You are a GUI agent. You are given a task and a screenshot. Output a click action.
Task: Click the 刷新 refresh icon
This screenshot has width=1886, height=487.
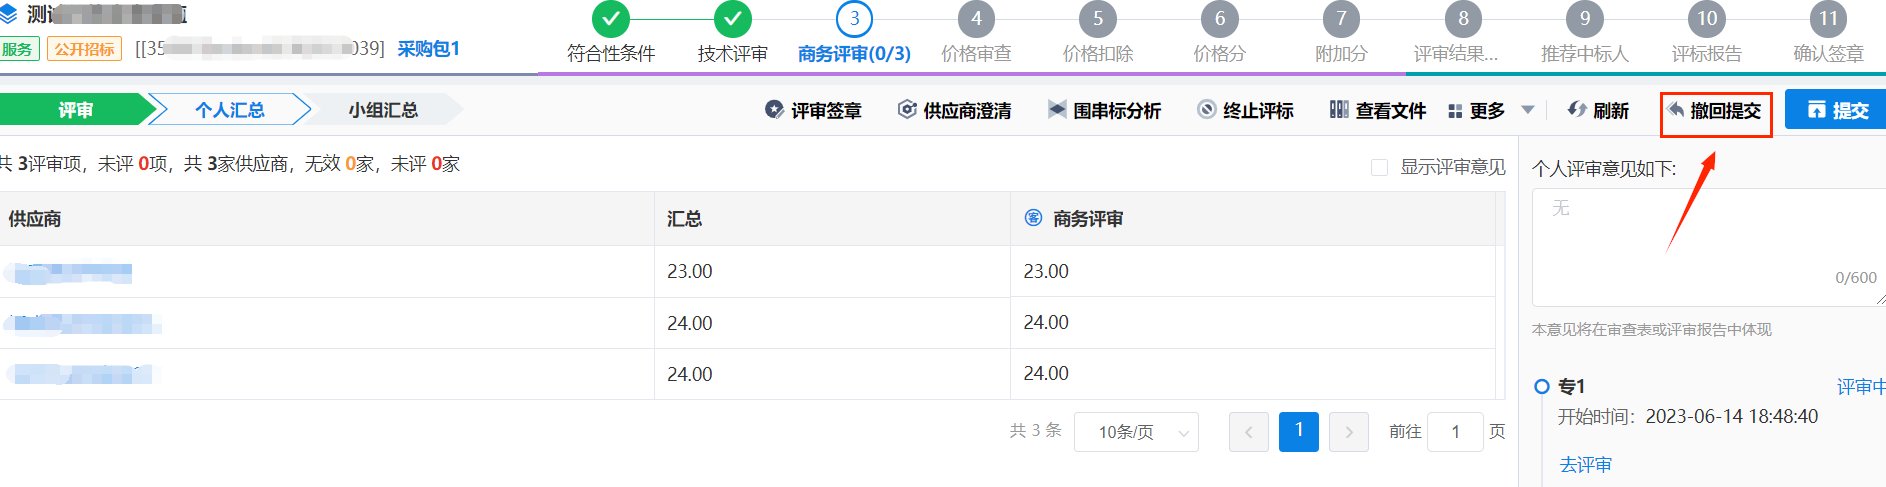coord(1577,110)
